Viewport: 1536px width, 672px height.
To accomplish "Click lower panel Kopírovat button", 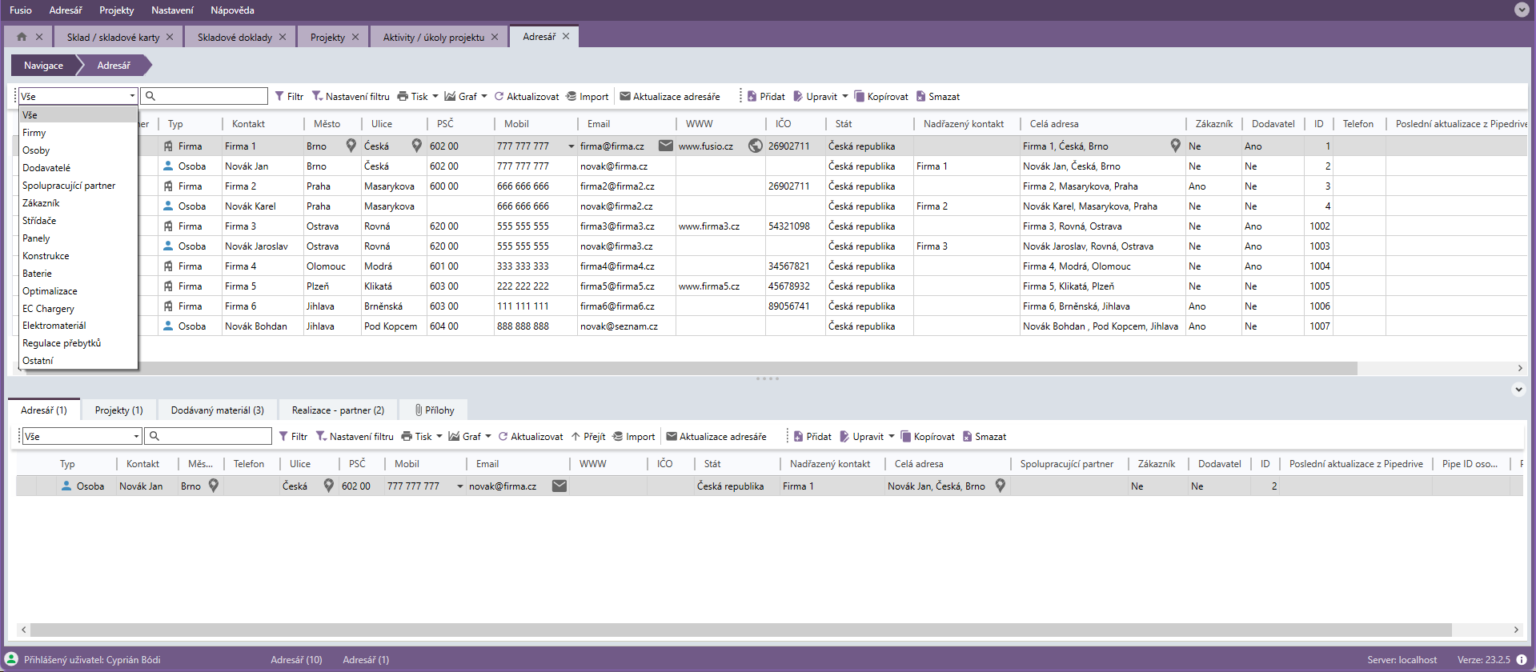I will click(928, 437).
